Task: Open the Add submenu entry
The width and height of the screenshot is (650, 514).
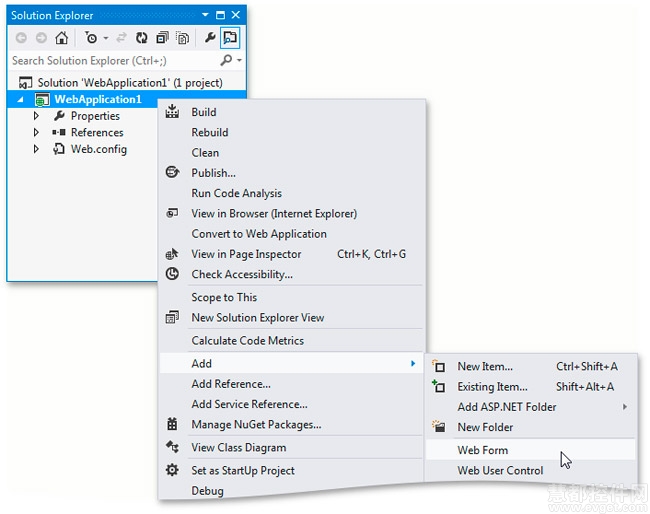Action: point(292,364)
